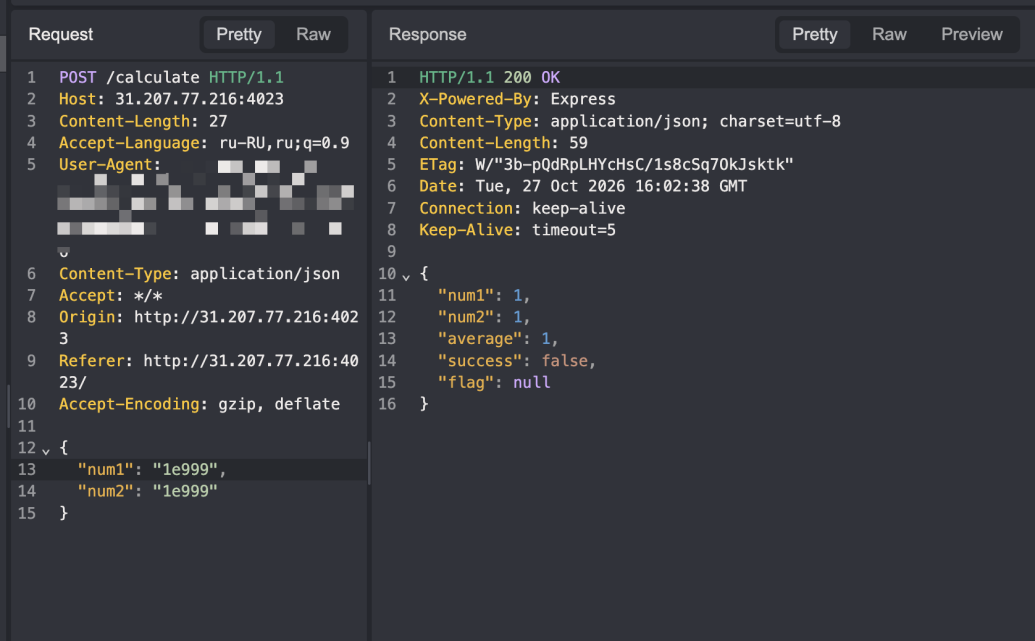
Task: Collapse request JSON body chevron
Action: click(x=46, y=451)
